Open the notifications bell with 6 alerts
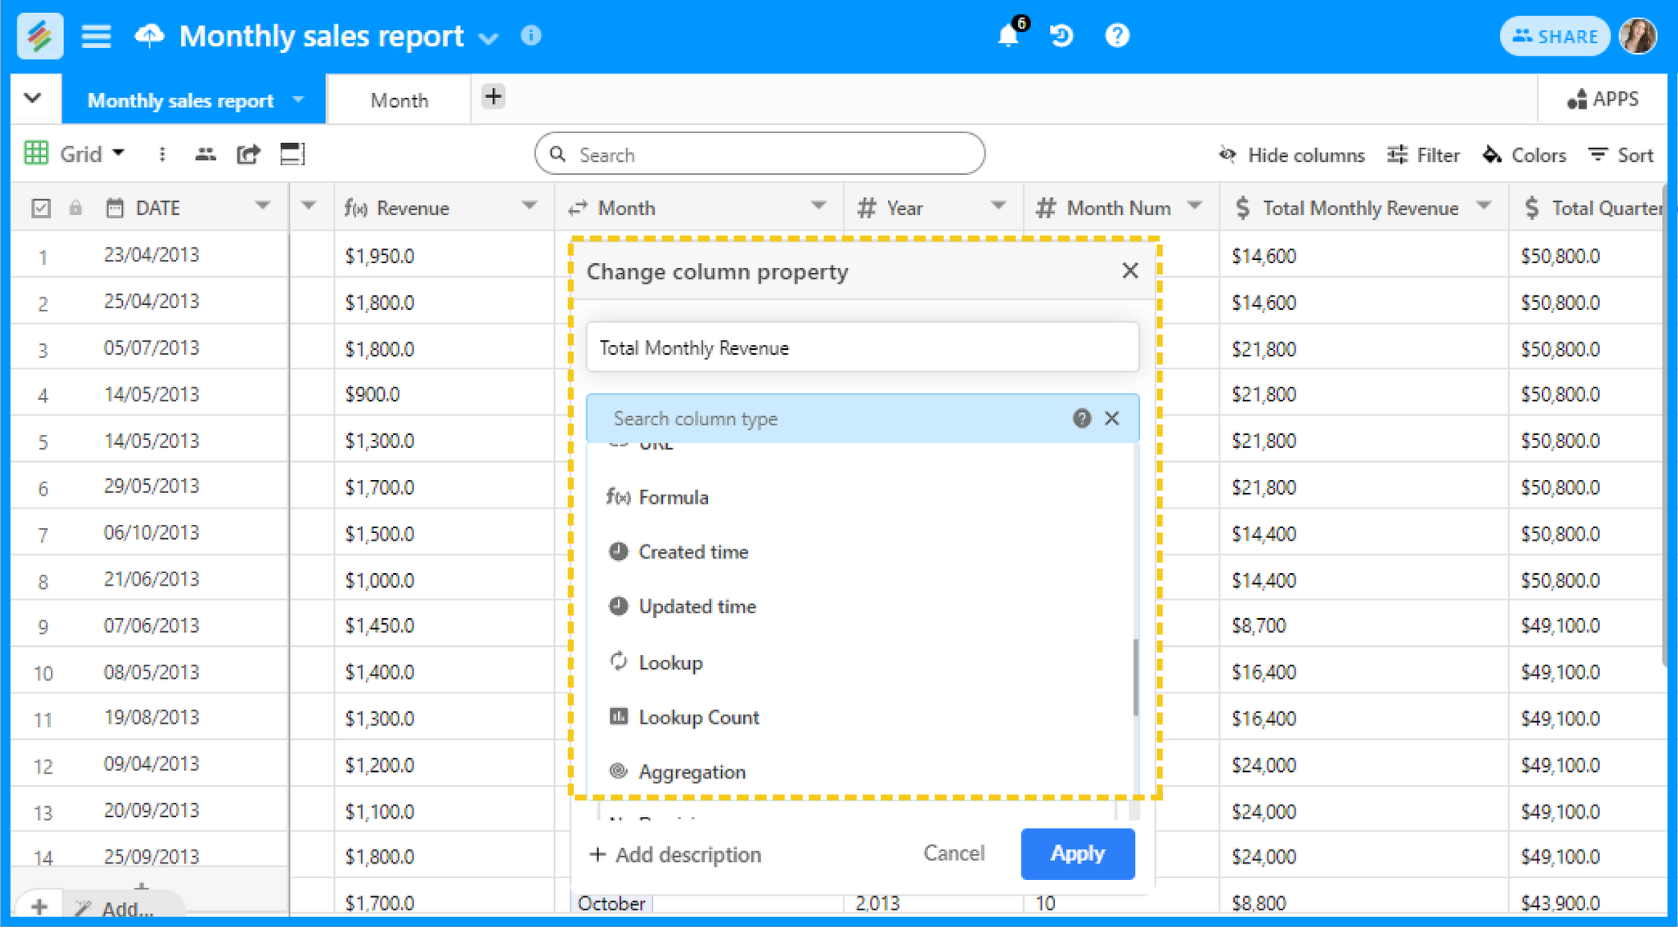The image size is (1678, 928). tap(1009, 35)
